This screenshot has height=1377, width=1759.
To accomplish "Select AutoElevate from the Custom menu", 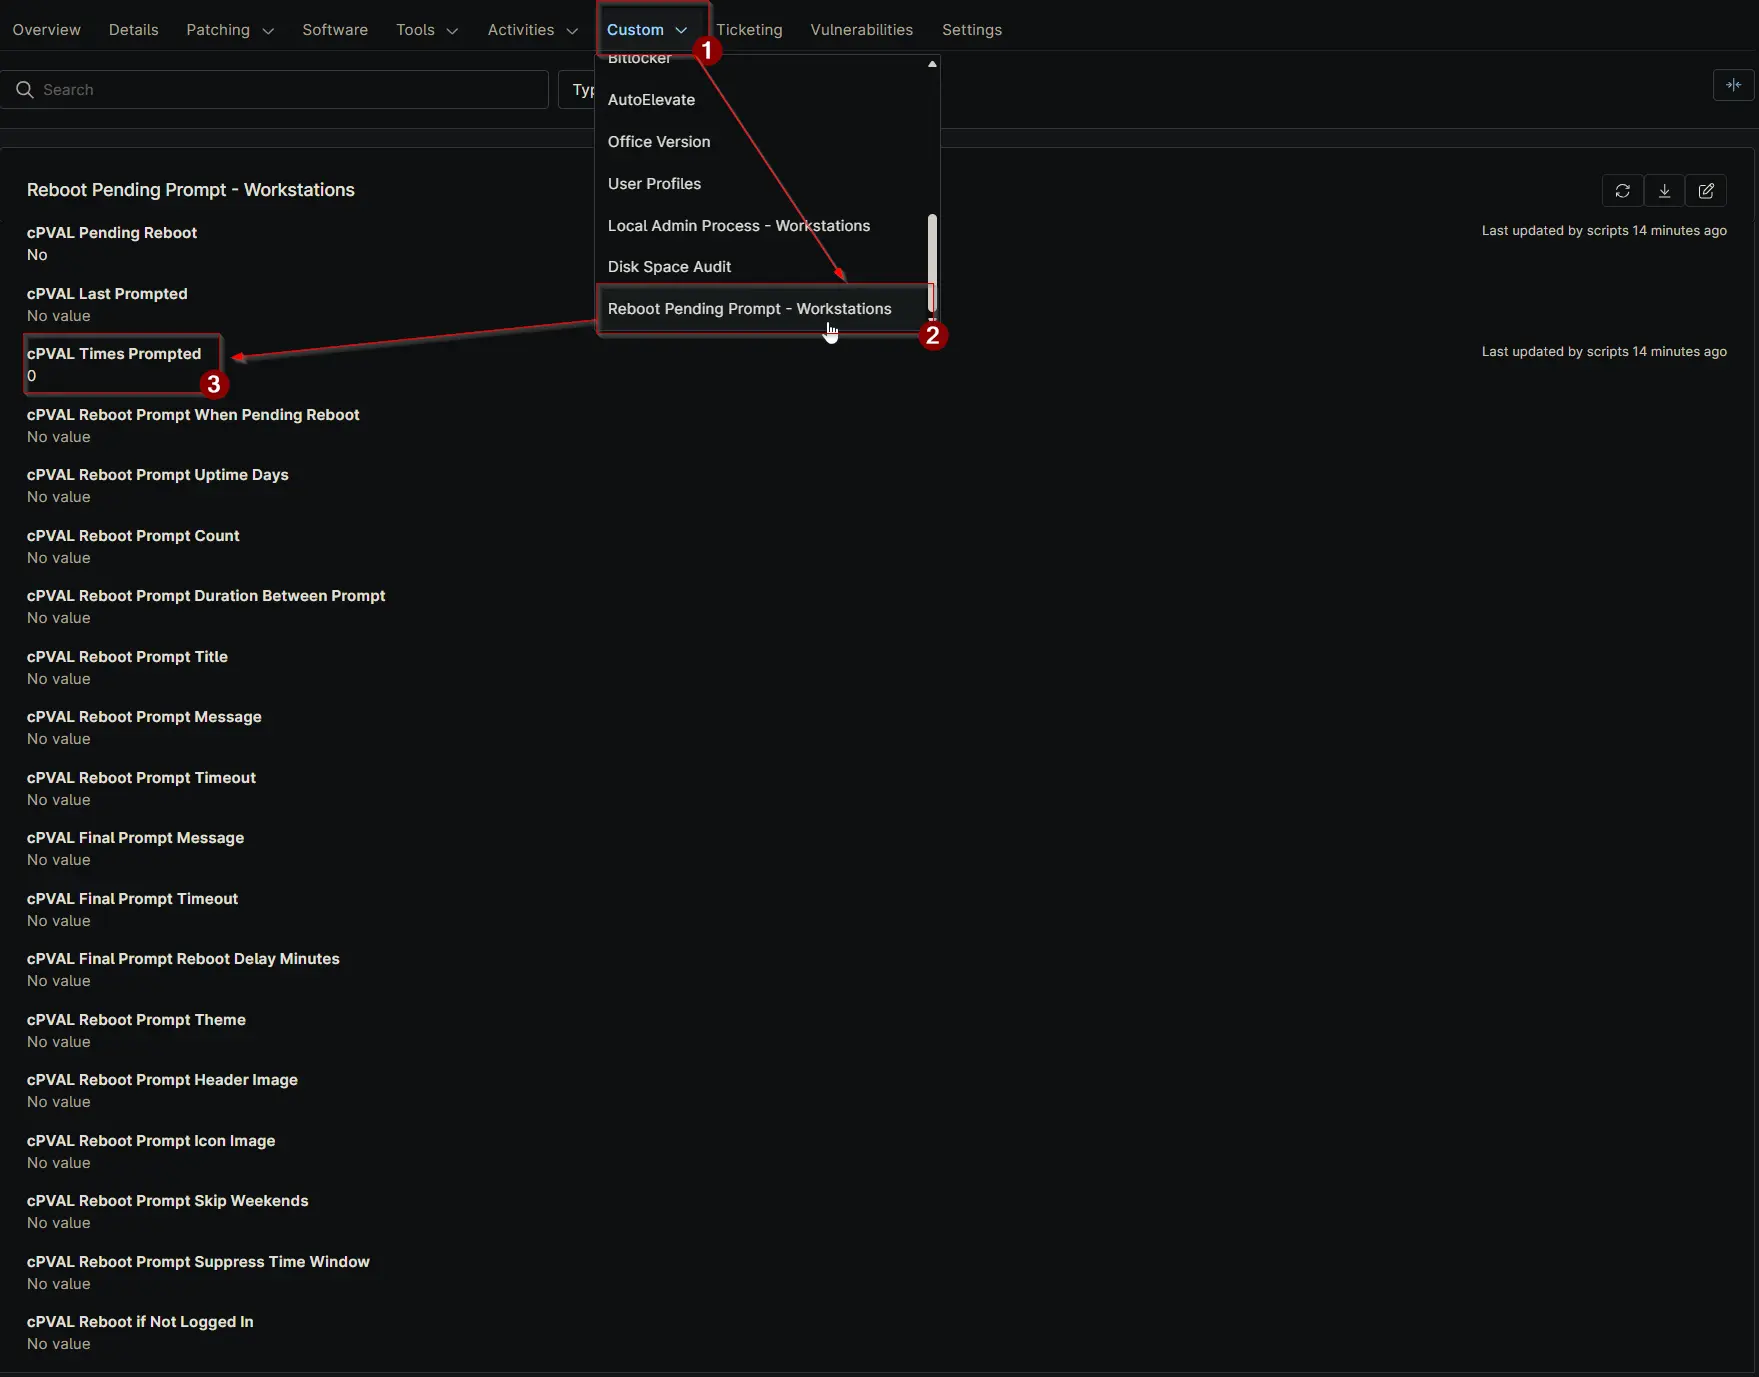I will [x=651, y=100].
